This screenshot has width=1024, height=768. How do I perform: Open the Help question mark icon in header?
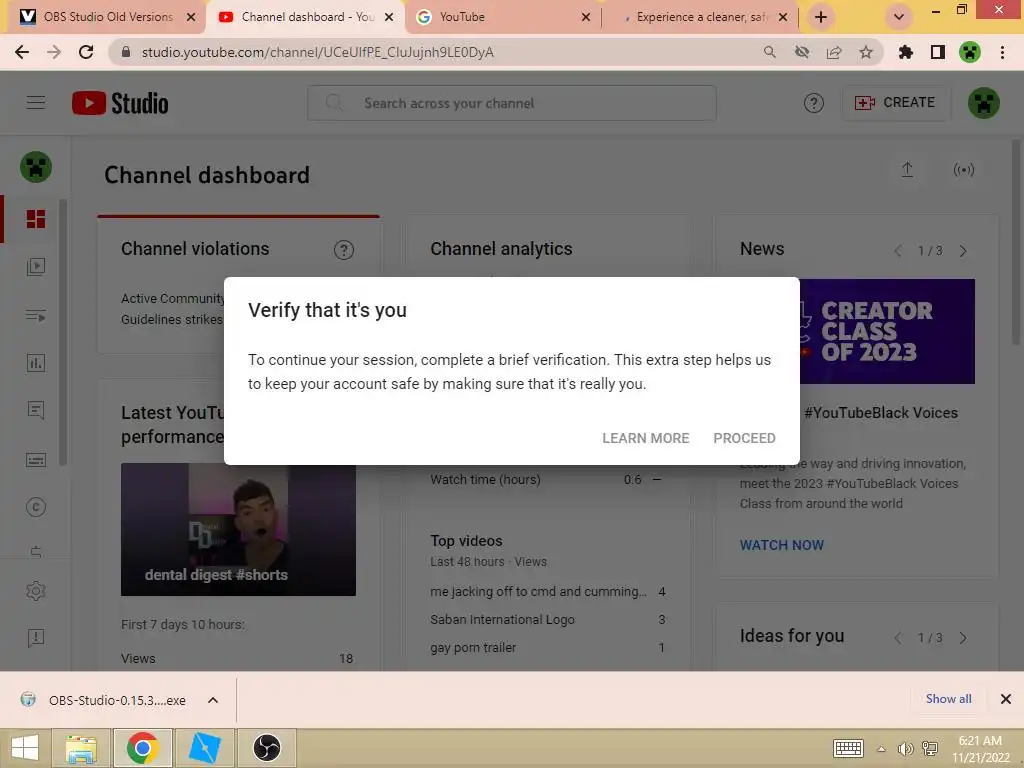point(814,103)
